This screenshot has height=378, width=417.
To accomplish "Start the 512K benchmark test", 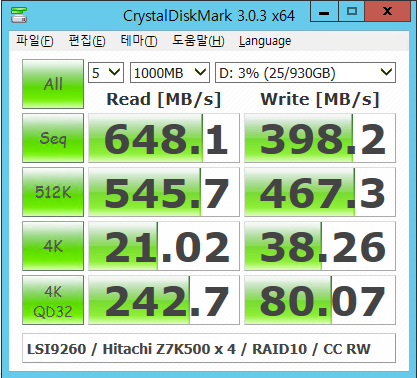I will (x=53, y=192).
